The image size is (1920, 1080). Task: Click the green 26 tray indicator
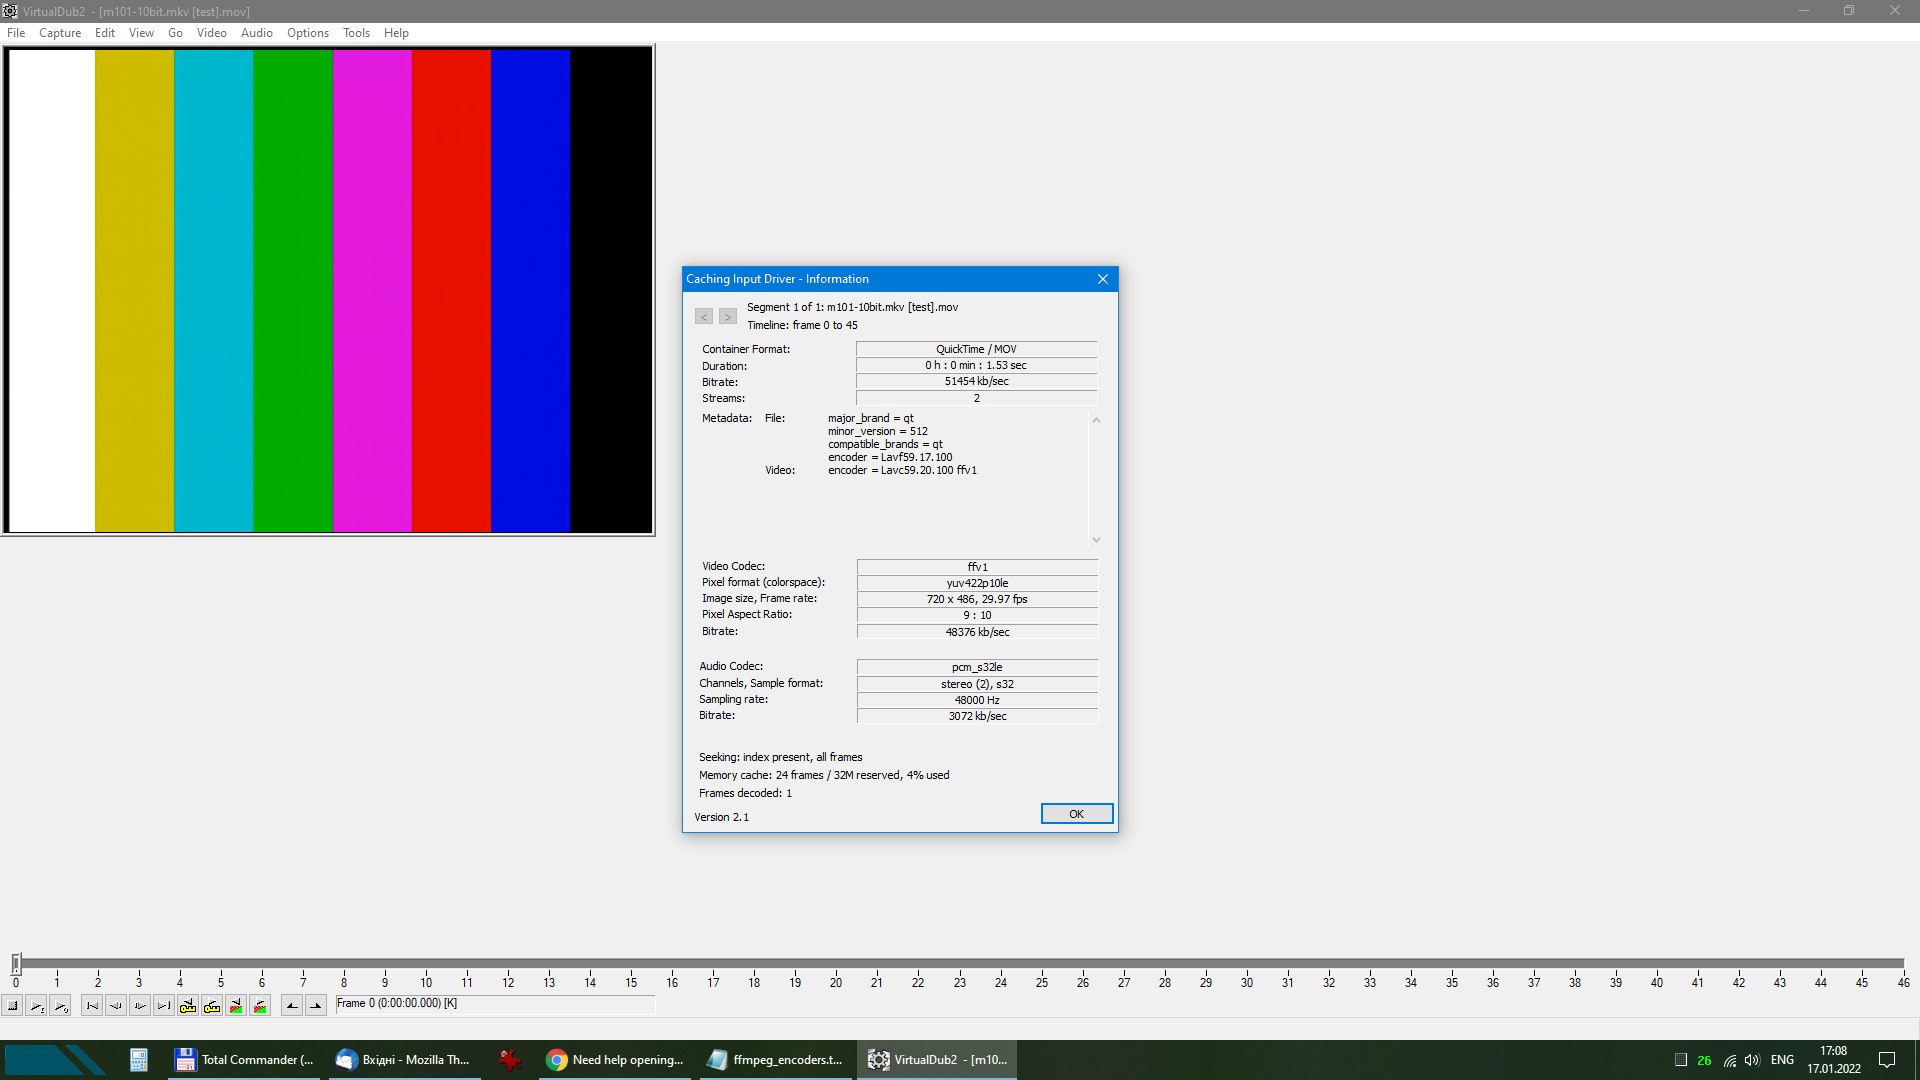[x=1704, y=1060]
